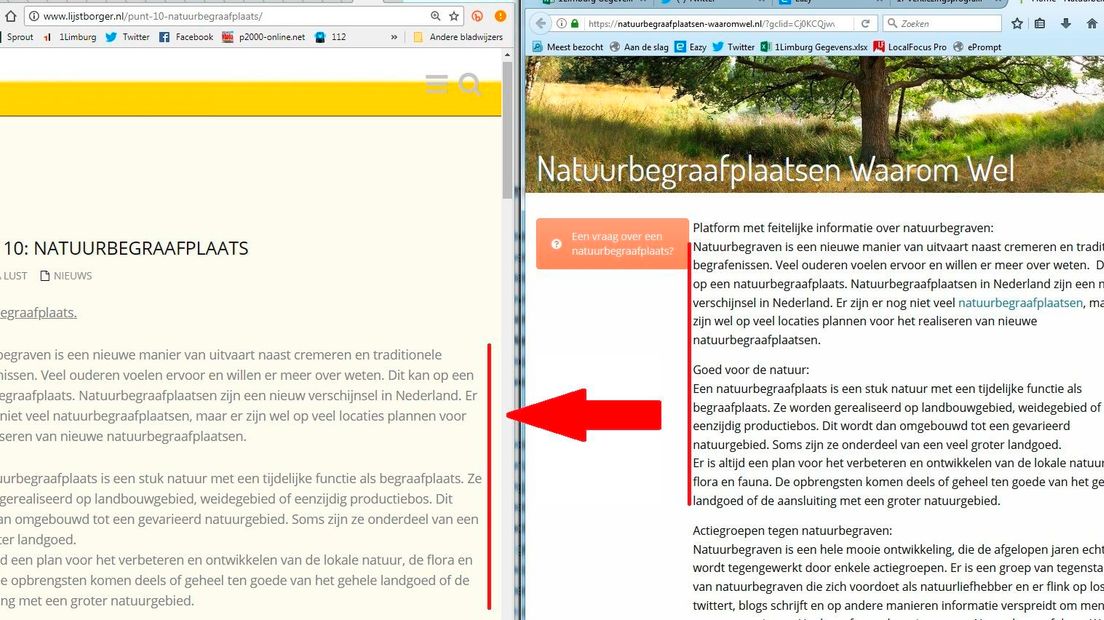
Task: Click the scroll-up arrow of Chrome's scrollbar
Action: pyautogui.click(x=507, y=56)
